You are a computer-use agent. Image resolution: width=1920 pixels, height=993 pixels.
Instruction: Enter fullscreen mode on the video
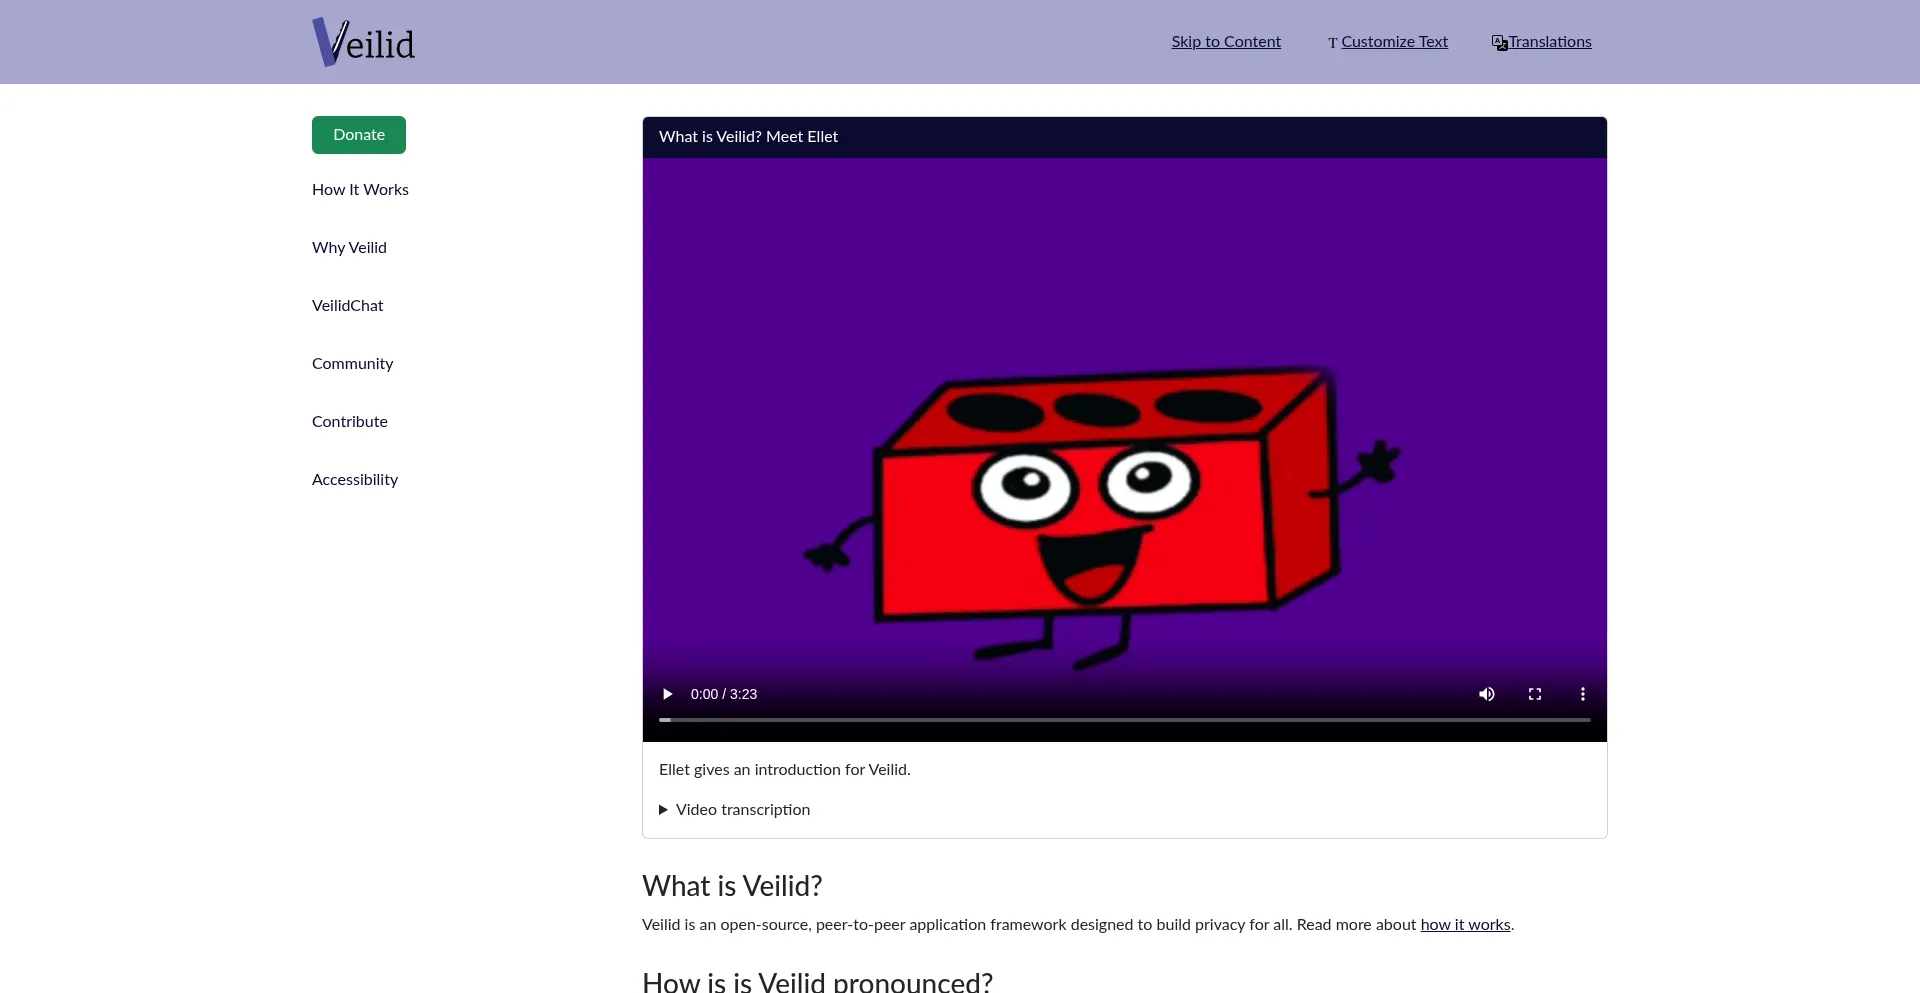[x=1534, y=693]
